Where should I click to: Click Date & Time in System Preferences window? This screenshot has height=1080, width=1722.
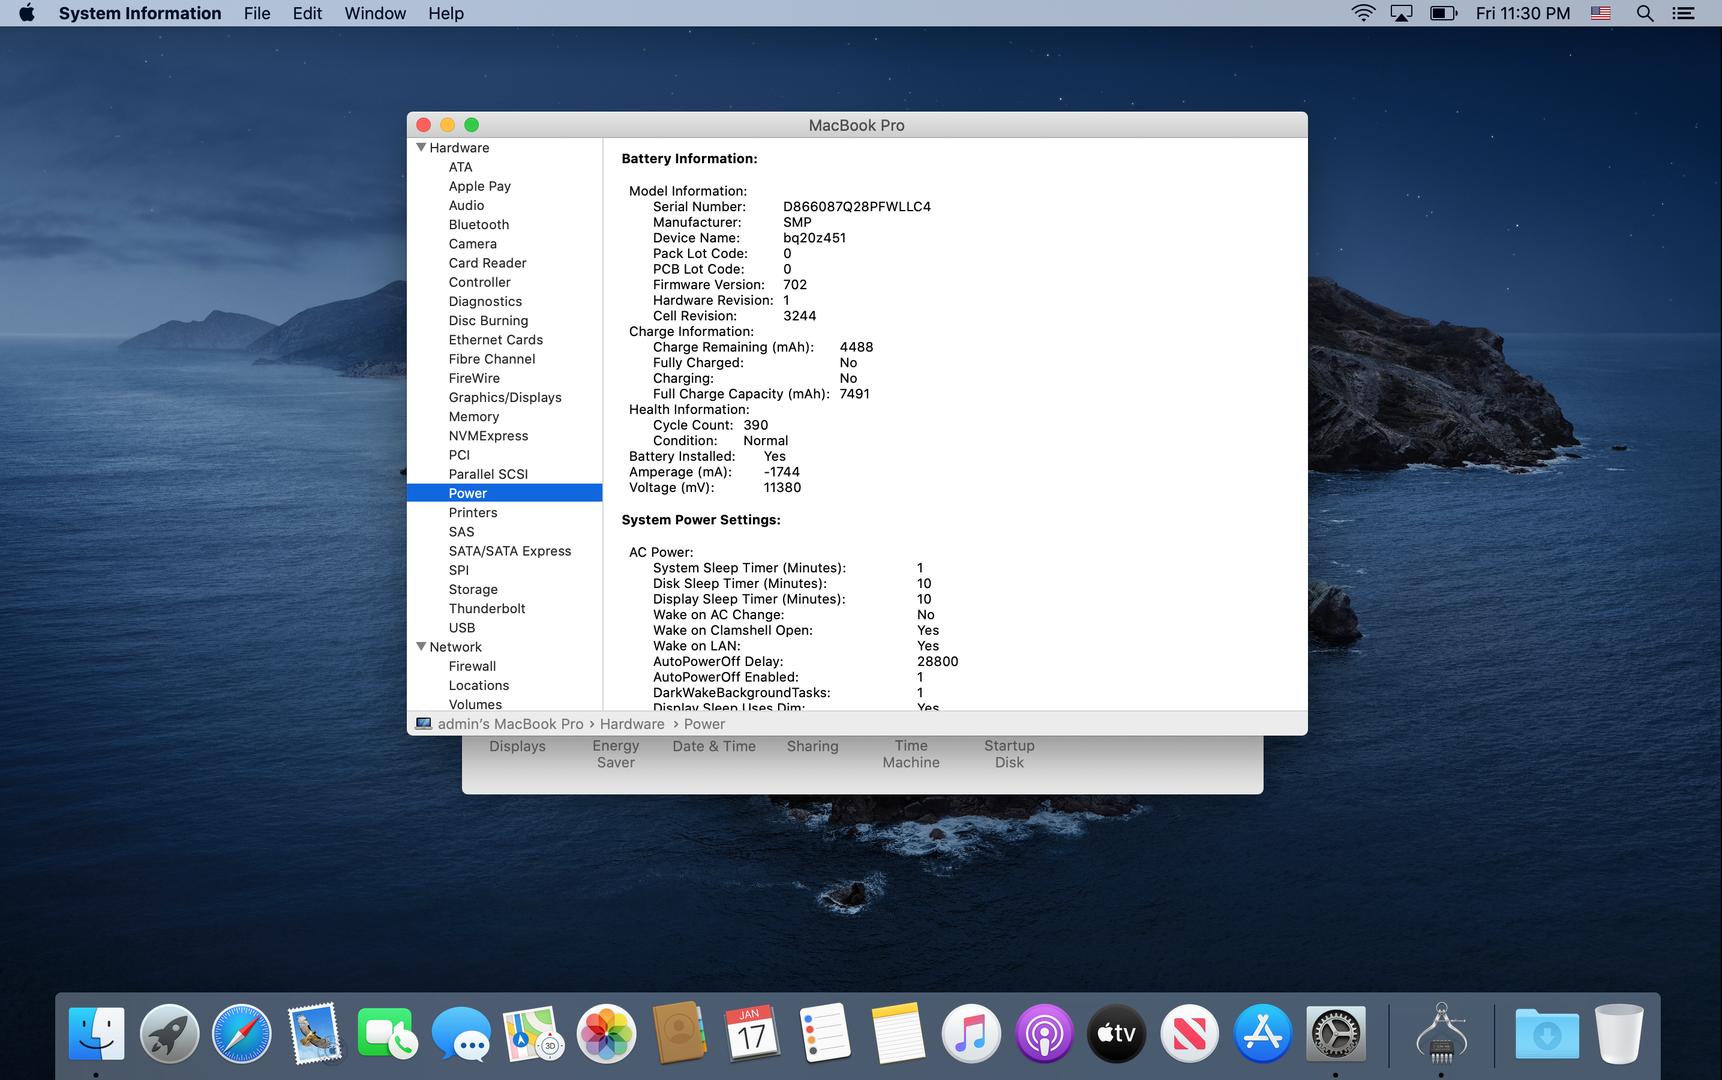click(714, 746)
